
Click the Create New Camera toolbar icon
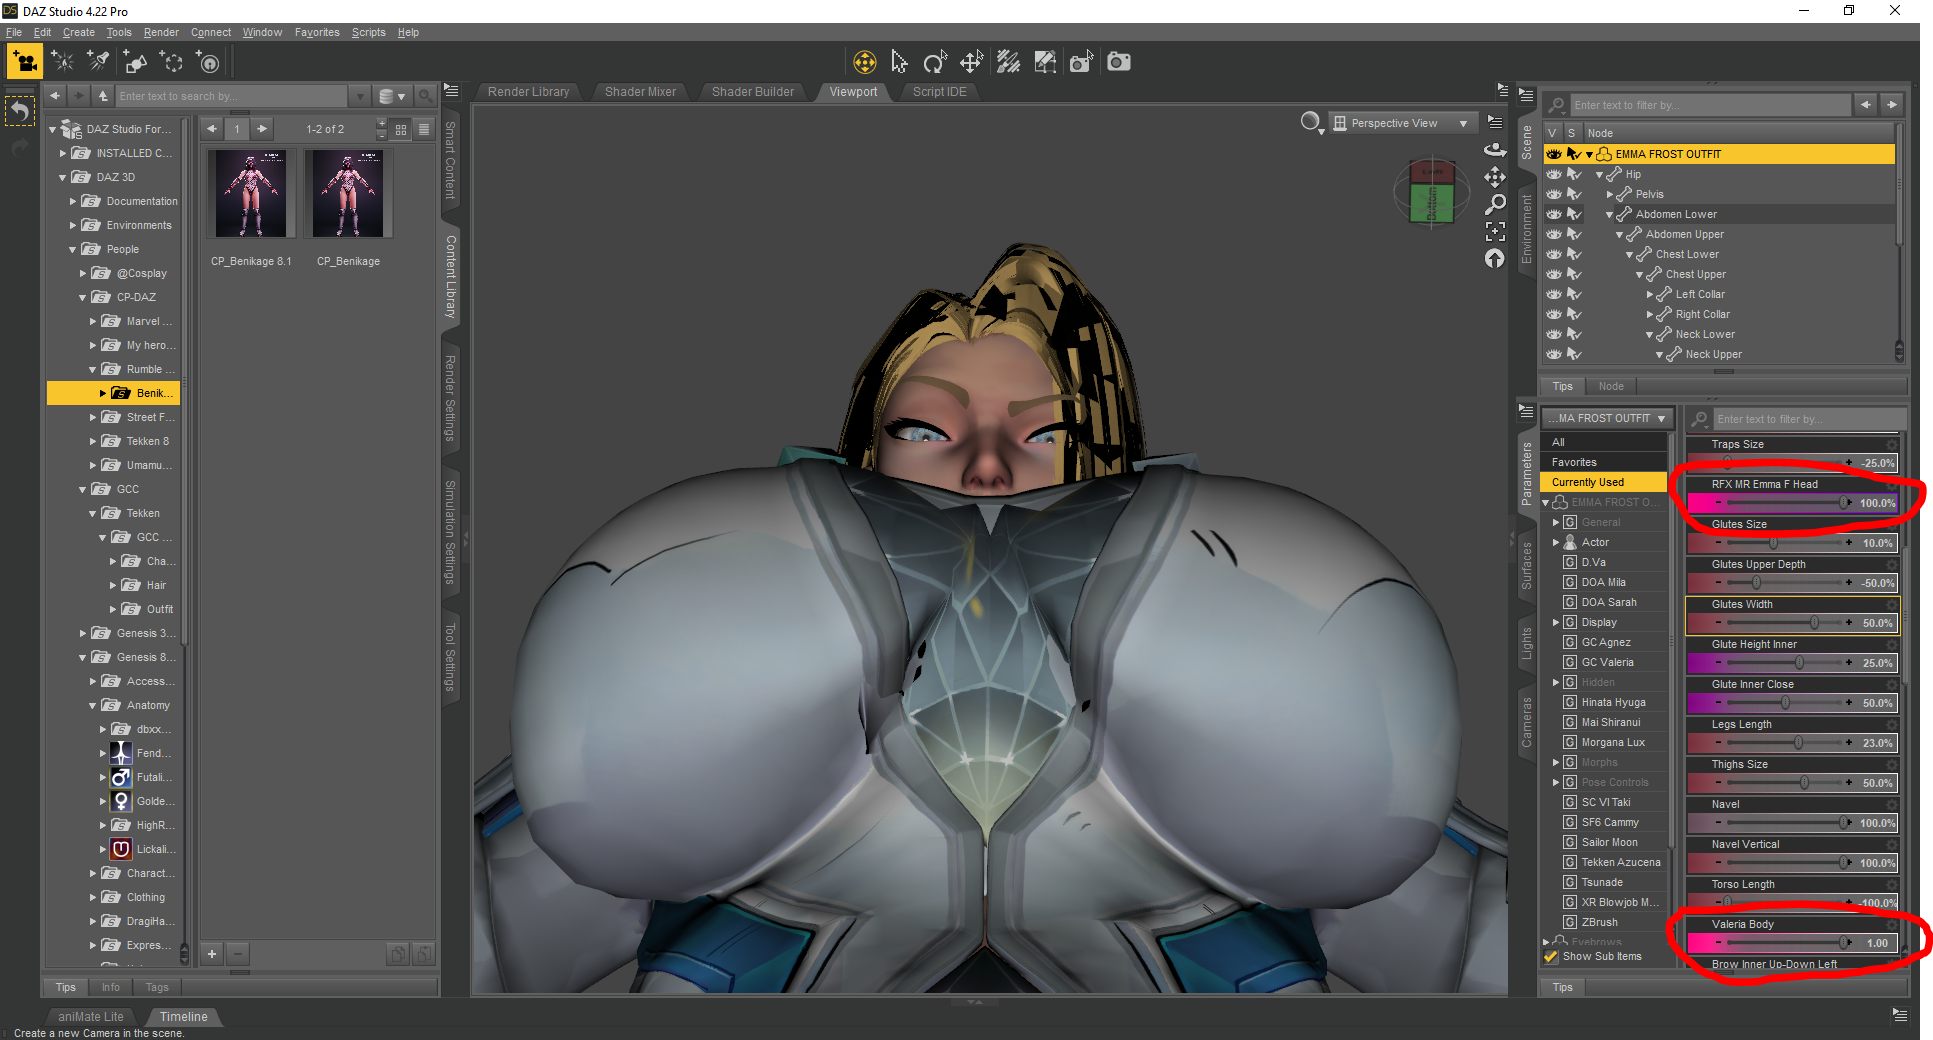tap(25, 62)
